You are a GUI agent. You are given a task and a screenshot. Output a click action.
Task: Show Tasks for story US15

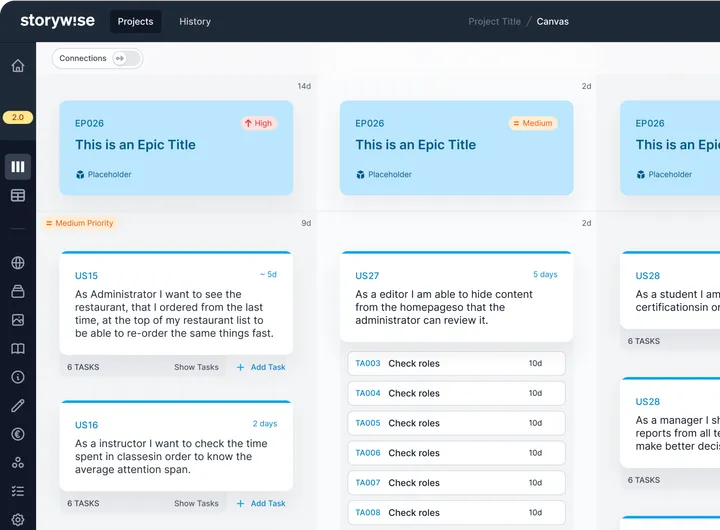(x=196, y=367)
